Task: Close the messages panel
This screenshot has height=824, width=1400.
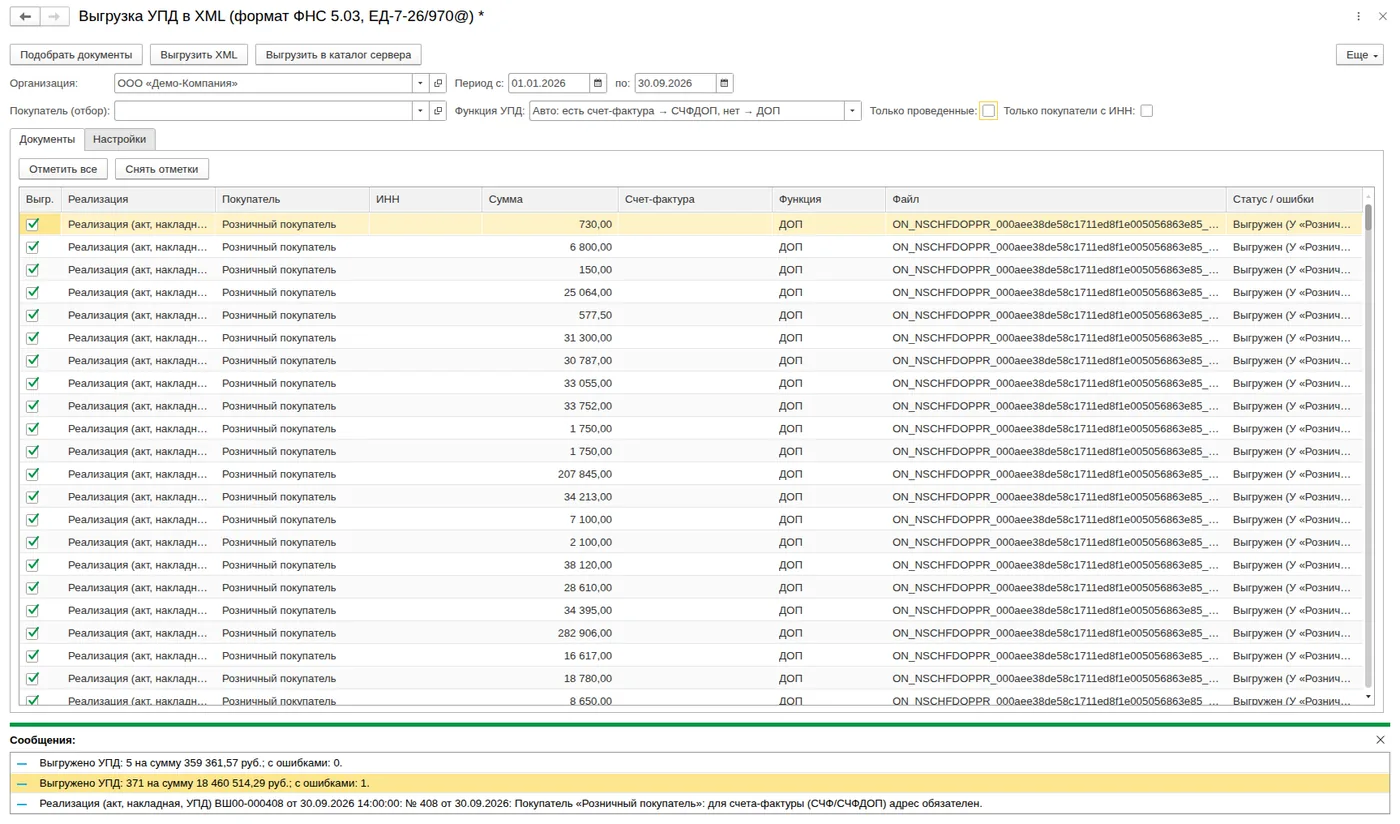Action: (1380, 740)
